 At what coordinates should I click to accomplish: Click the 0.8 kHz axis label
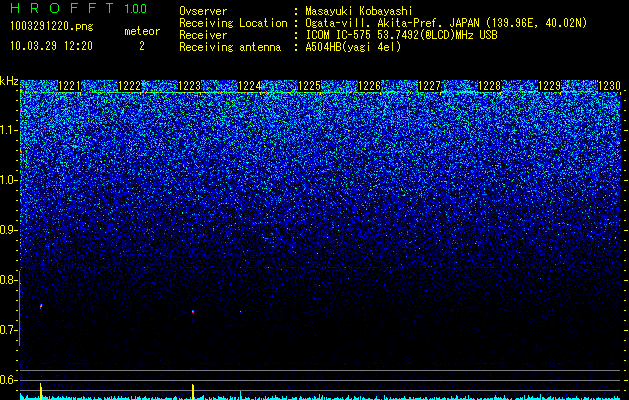pos(8,280)
